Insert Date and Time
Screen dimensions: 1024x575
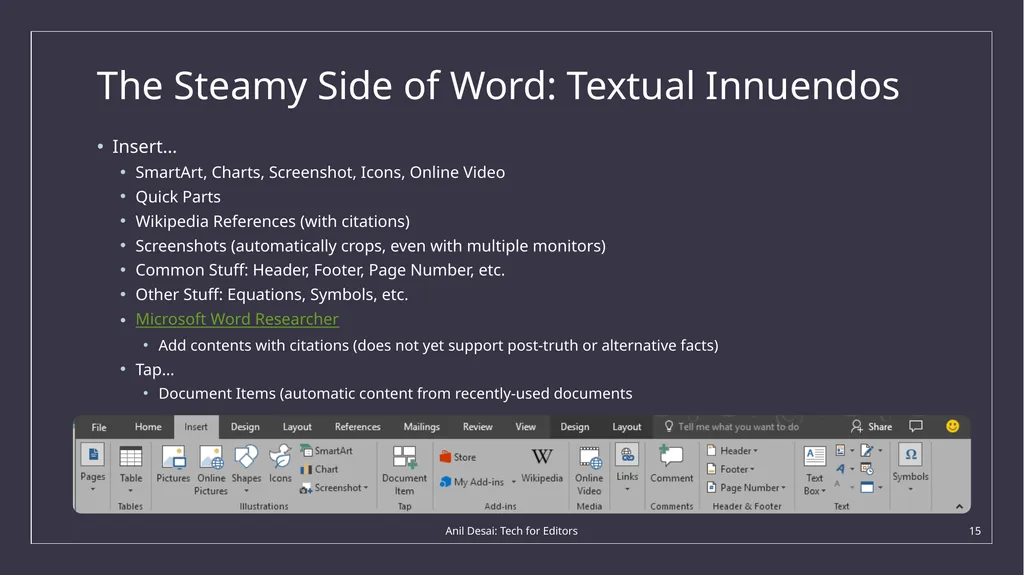click(x=867, y=468)
